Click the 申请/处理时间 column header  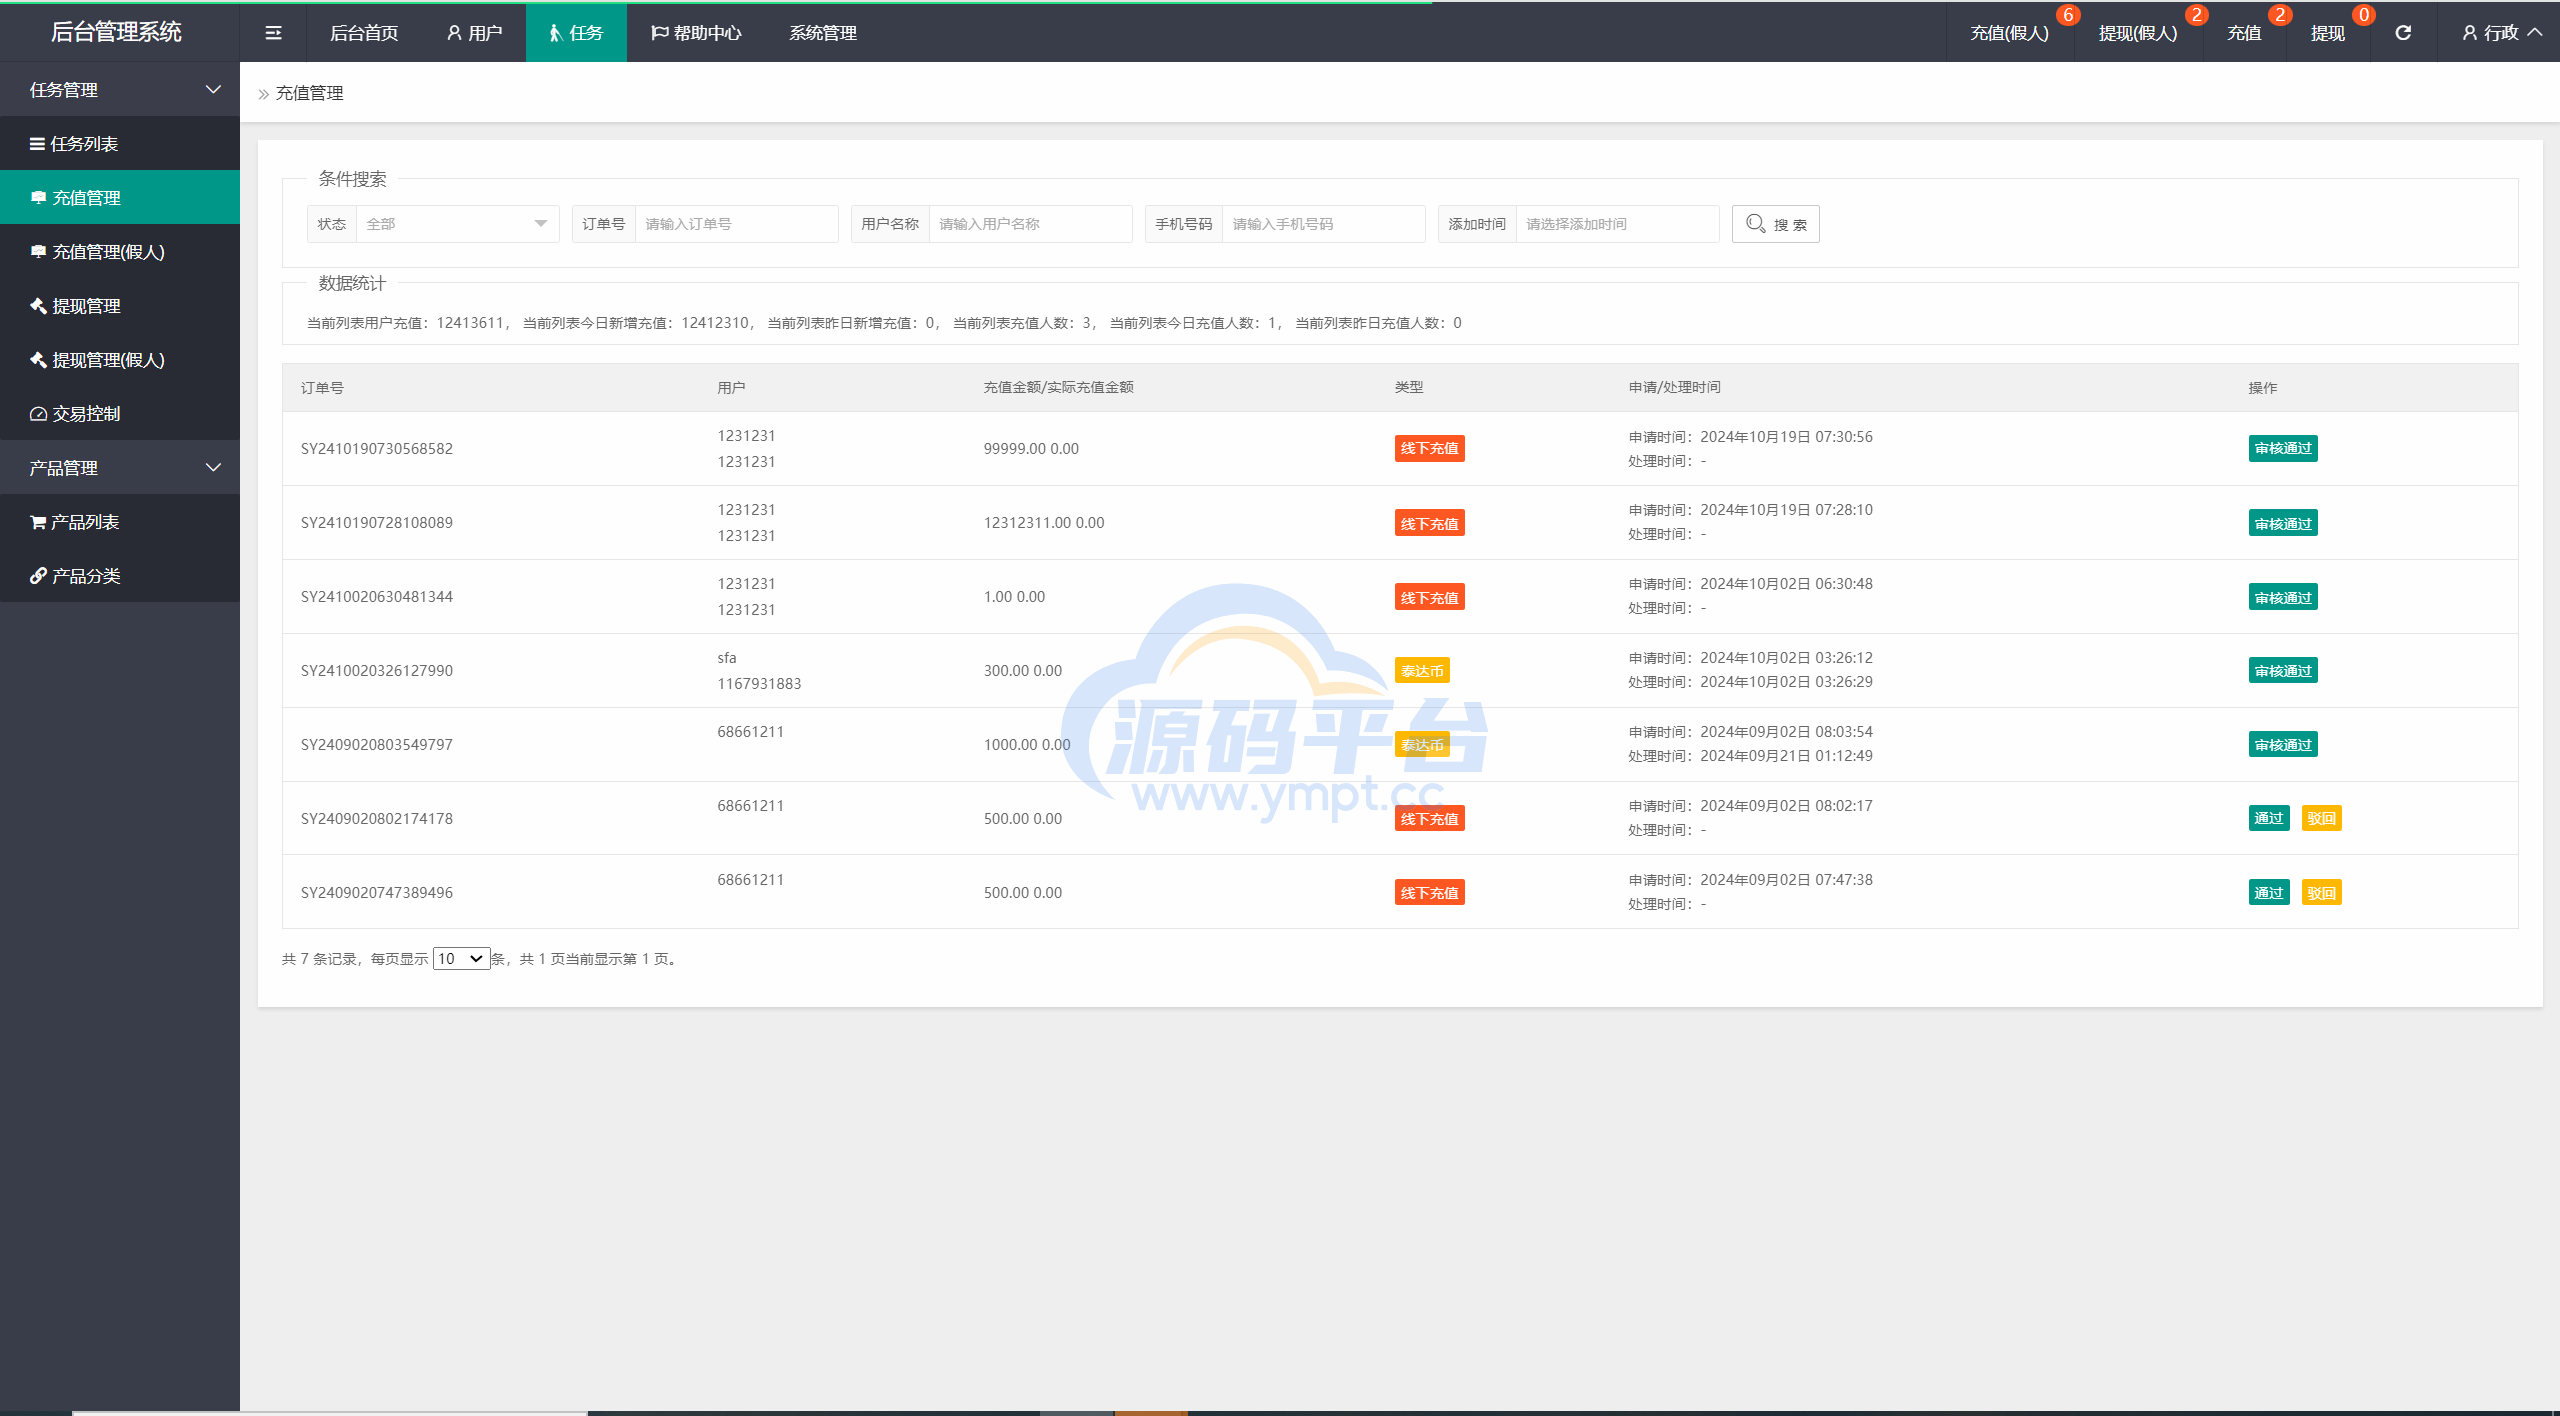[x=1675, y=387]
